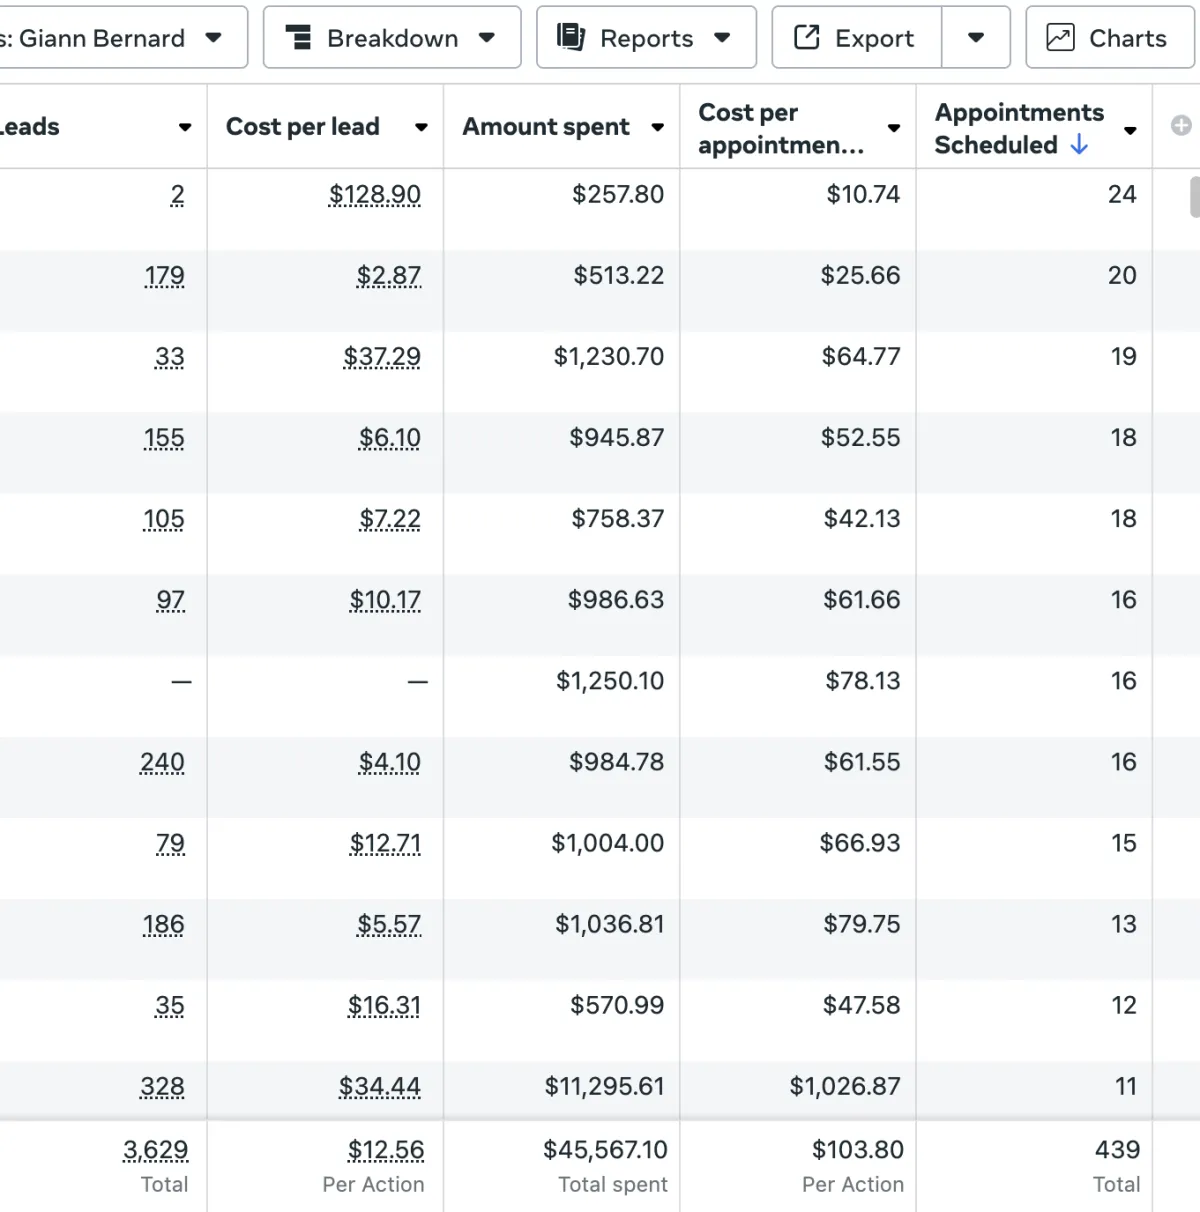Click the Export button
Image resolution: width=1200 pixels, height=1212 pixels.
pos(857,37)
